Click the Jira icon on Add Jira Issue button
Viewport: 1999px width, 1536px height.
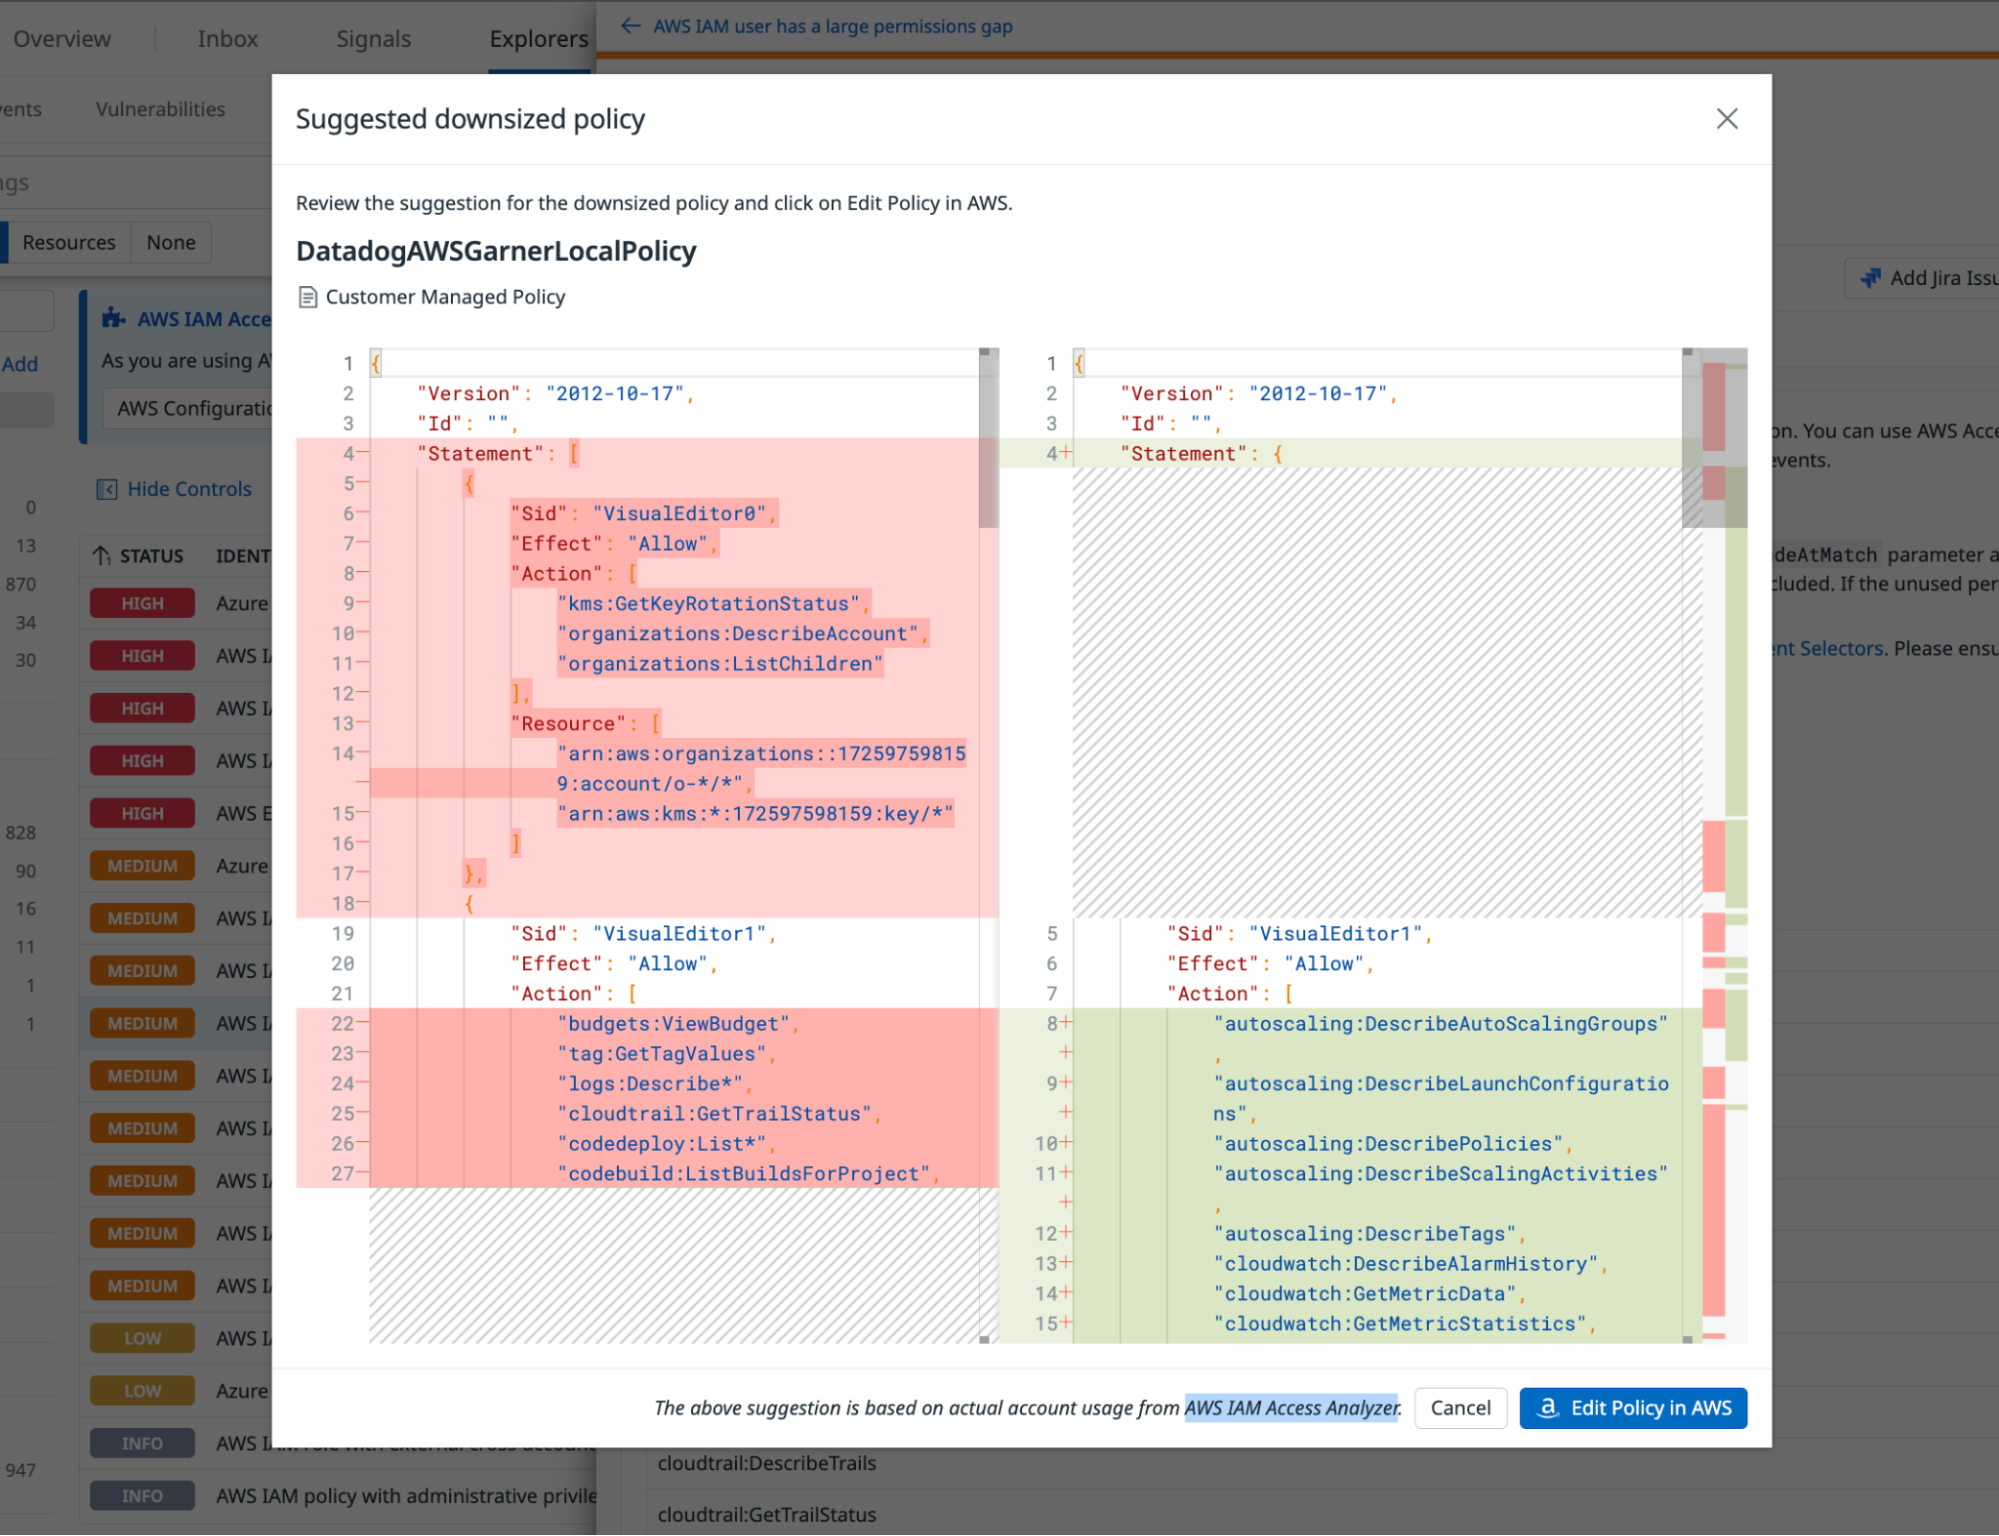tap(1871, 278)
